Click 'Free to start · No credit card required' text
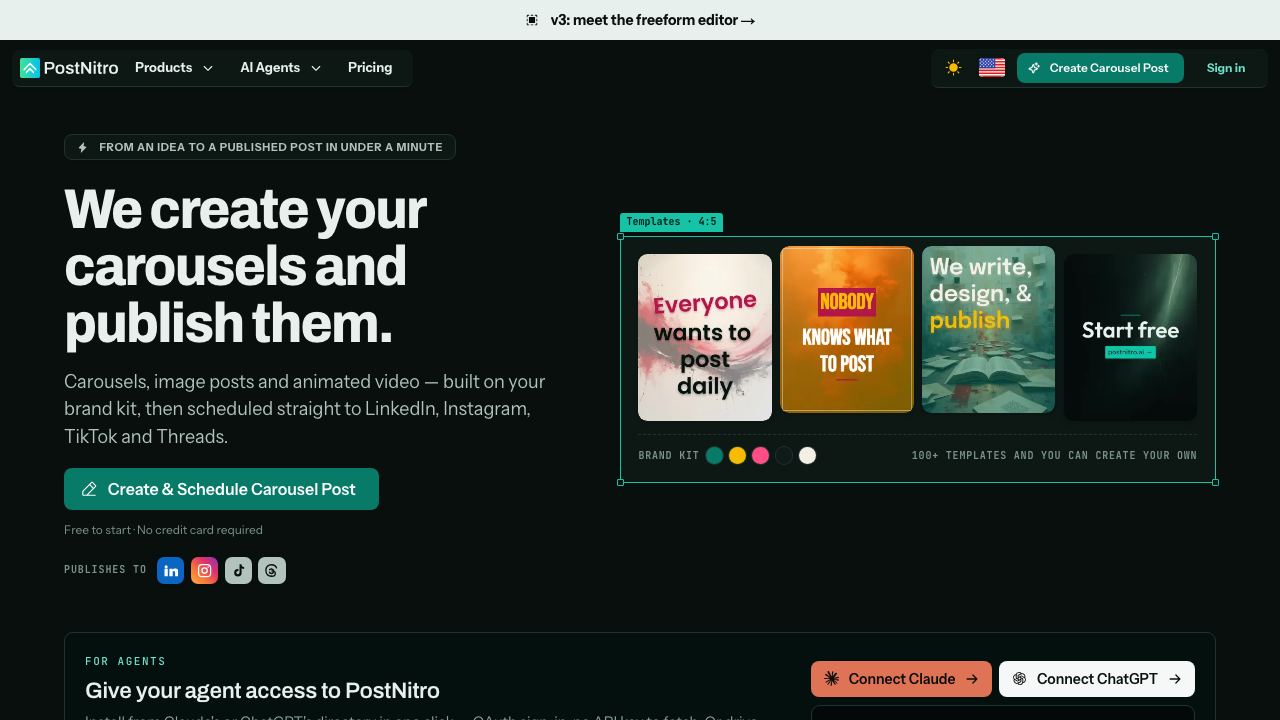 coord(163,530)
